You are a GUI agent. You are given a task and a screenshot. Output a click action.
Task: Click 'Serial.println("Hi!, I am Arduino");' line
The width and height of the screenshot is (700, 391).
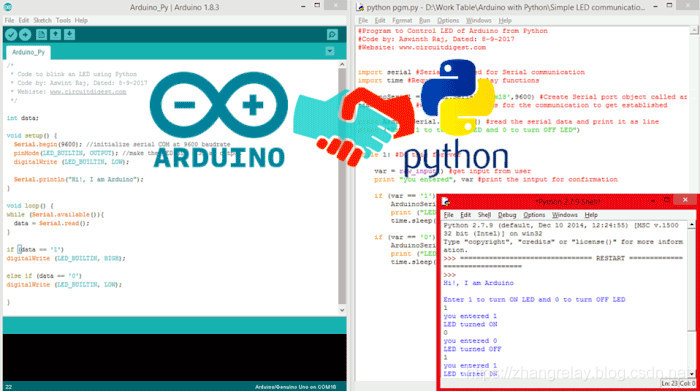pyautogui.click(x=79, y=179)
